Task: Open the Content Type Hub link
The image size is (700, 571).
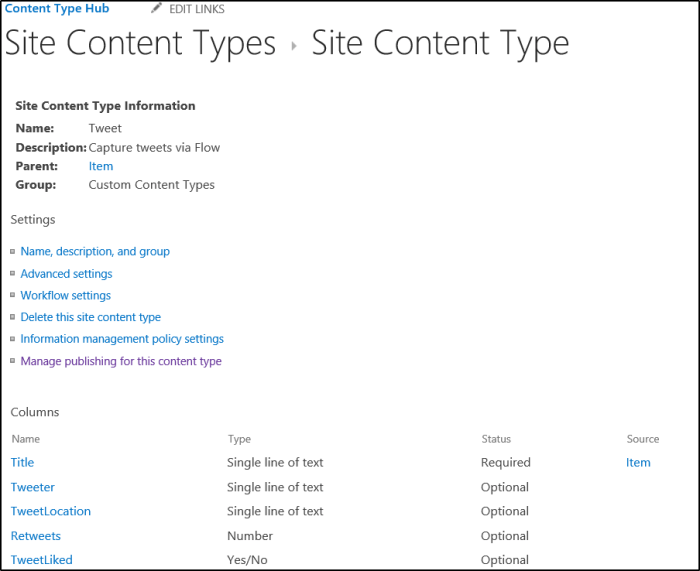Action: (x=58, y=9)
